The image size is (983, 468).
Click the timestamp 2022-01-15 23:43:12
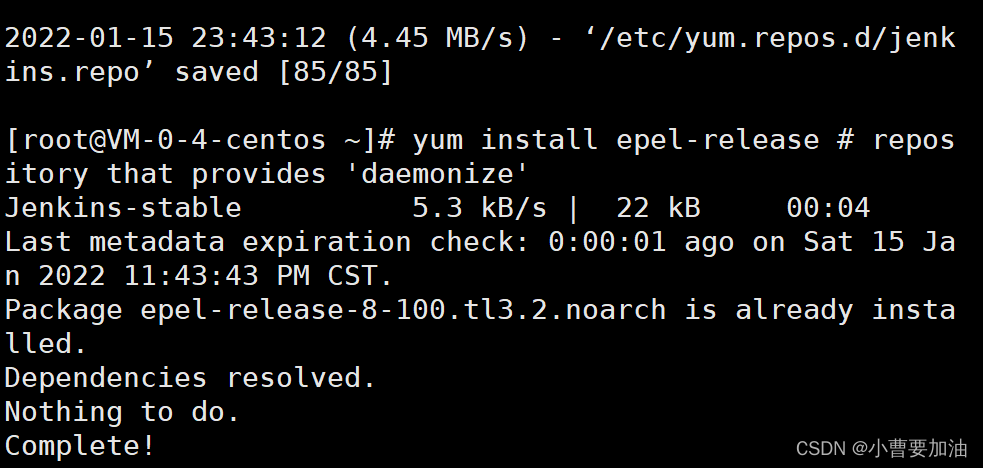(166, 39)
